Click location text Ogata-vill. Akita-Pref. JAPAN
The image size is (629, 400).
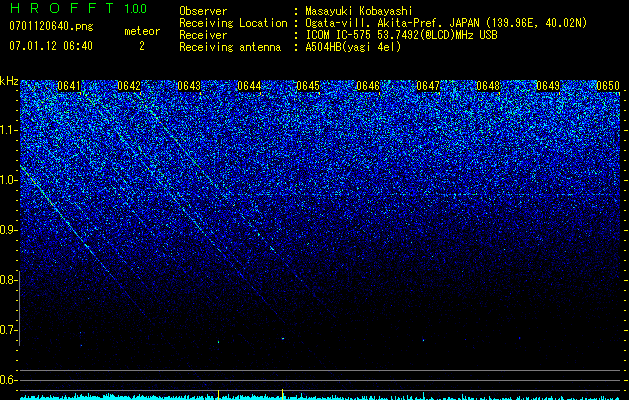392,23
